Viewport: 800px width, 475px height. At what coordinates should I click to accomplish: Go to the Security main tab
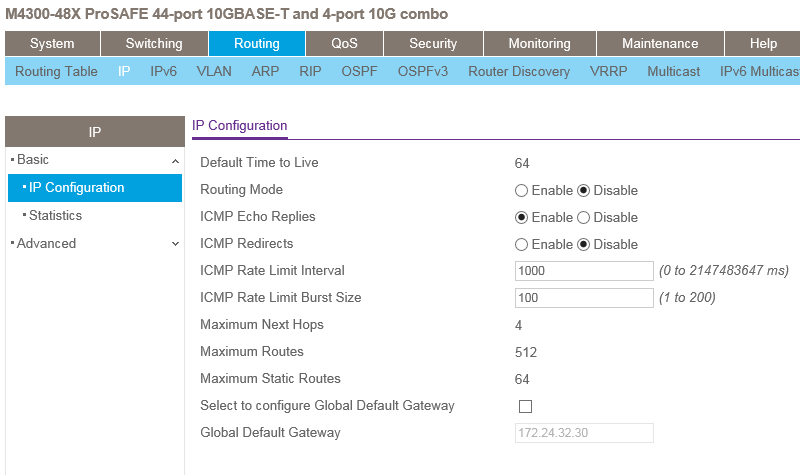(x=433, y=44)
